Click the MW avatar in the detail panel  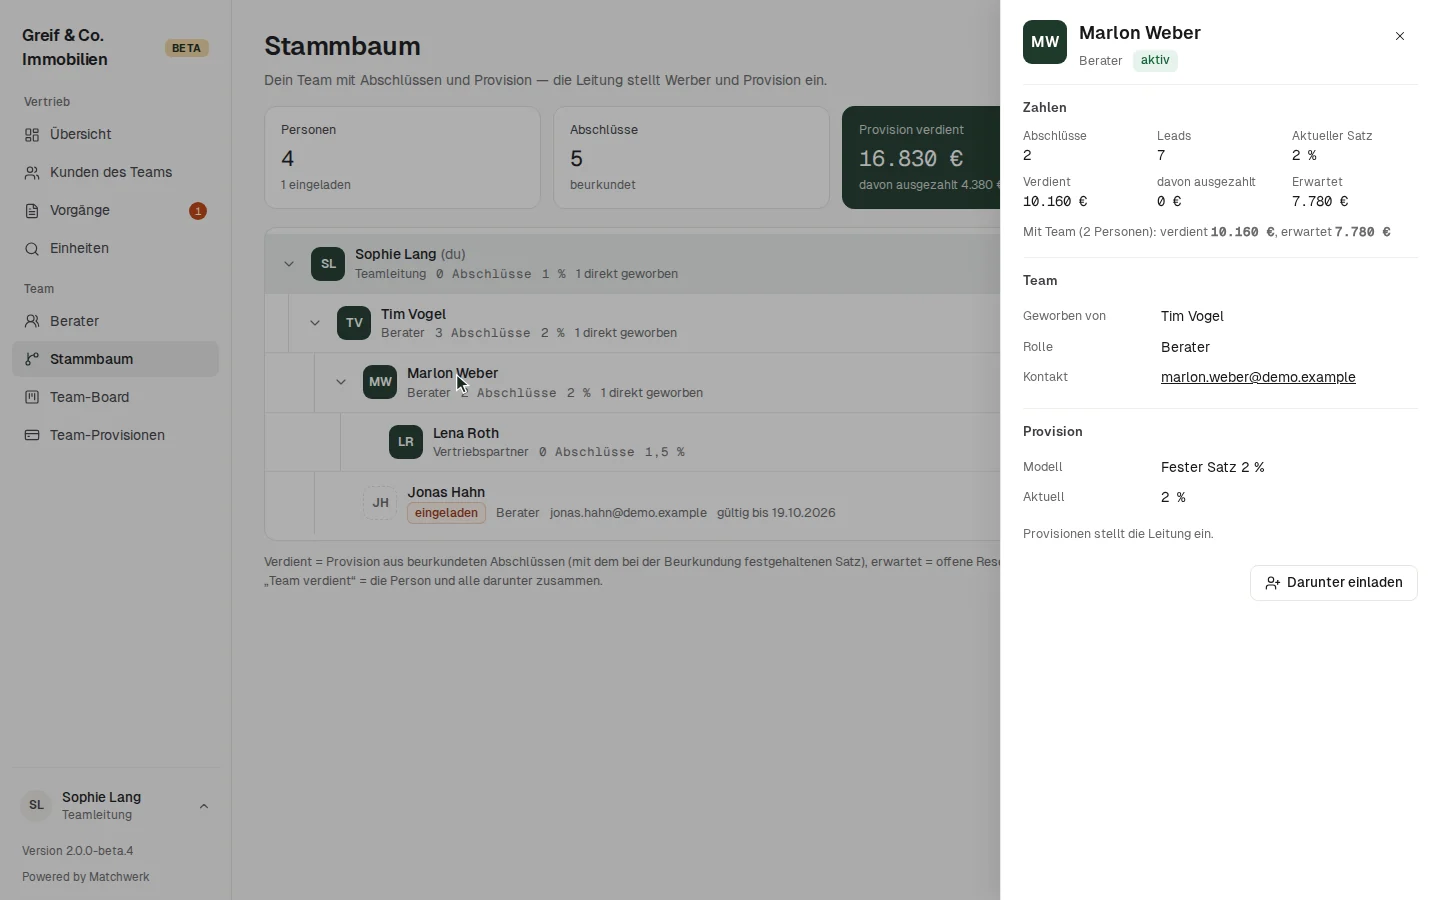coord(1045,42)
